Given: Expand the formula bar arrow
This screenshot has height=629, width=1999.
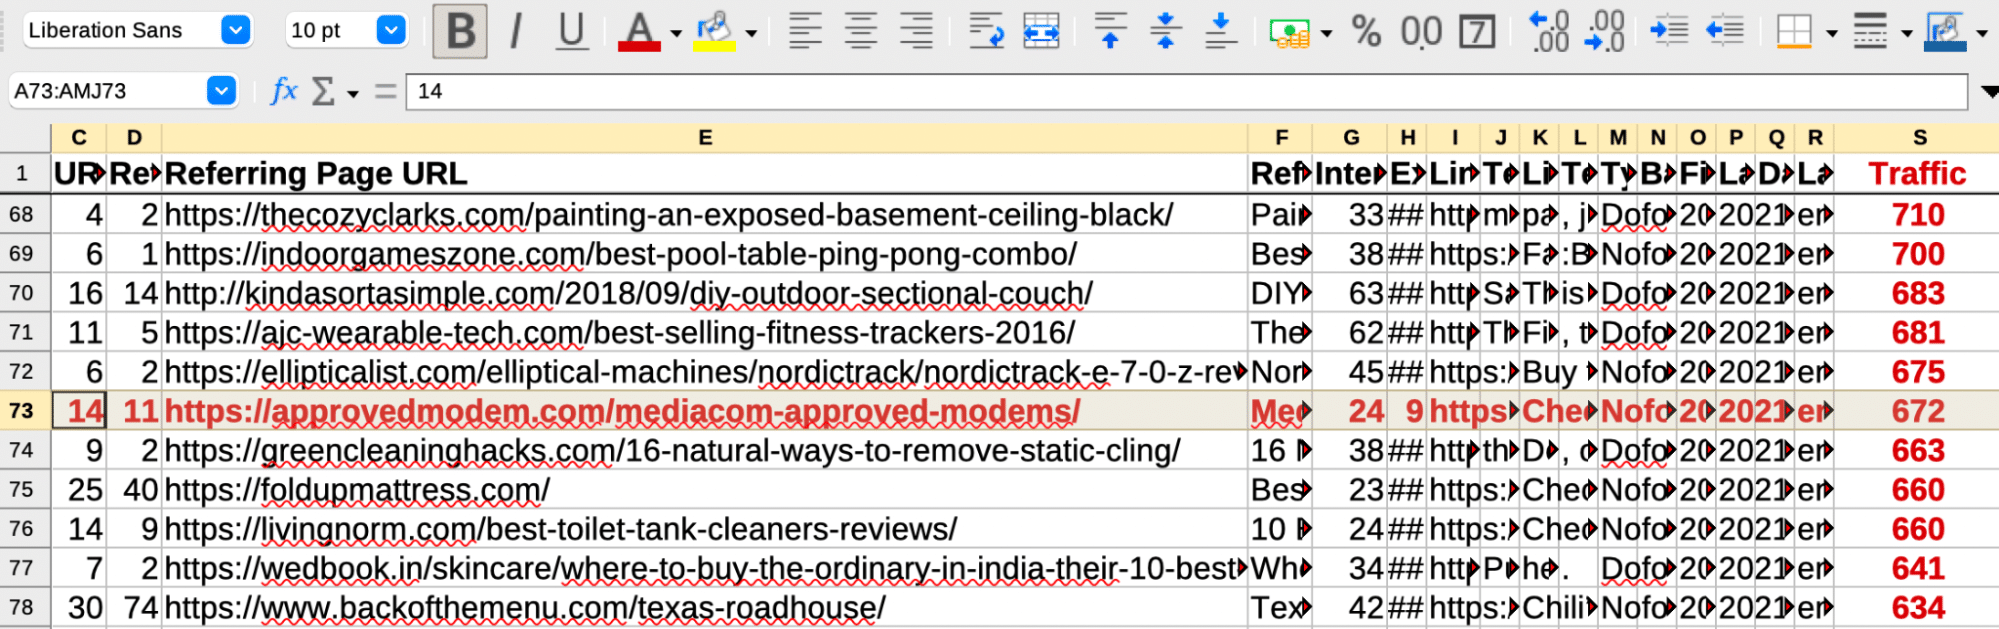Looking at the screenshot, I should pyautogui.click(x=1989, y=92).
